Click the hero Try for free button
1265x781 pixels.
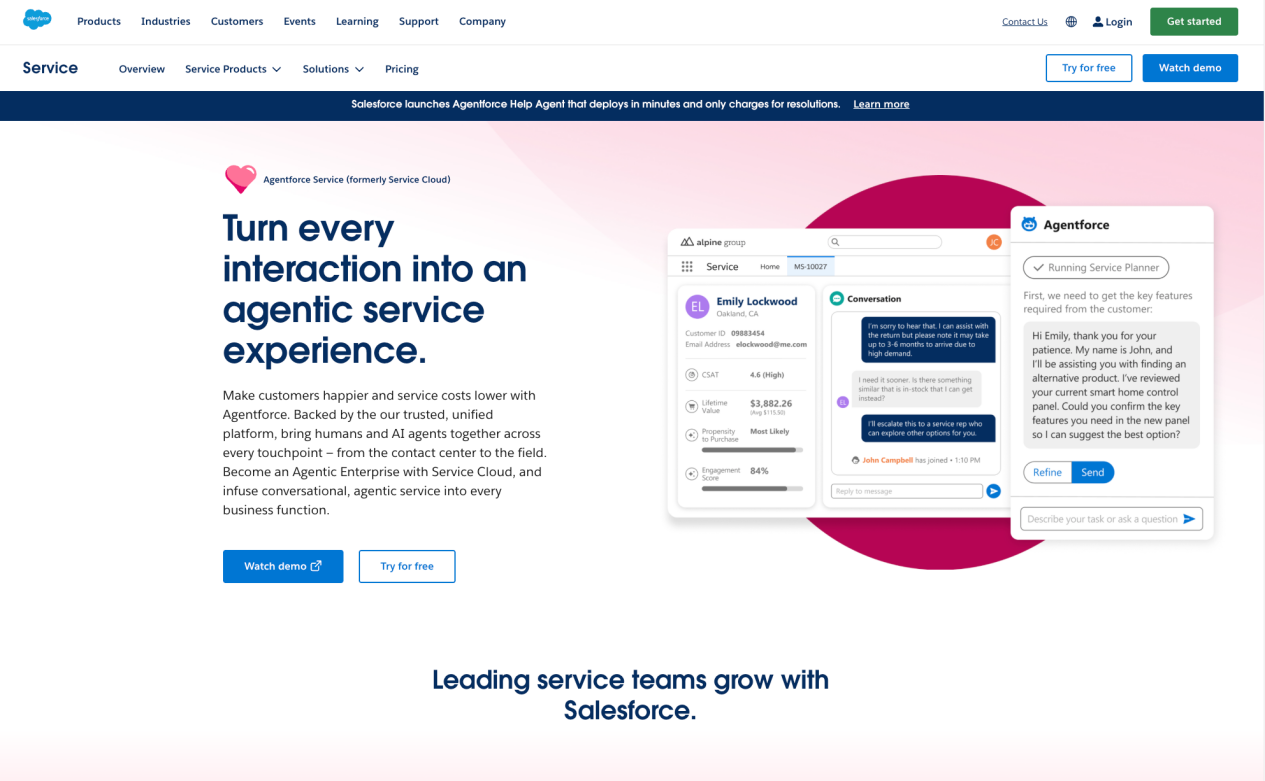(407, 566)
